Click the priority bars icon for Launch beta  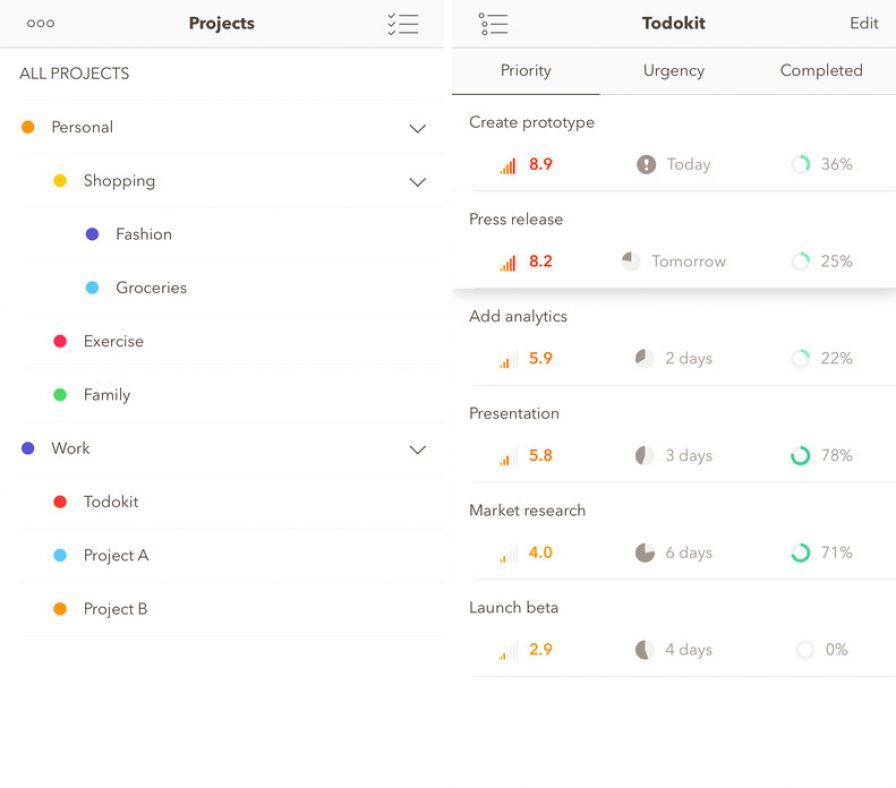pyautogui.click(x=506, y=649)
